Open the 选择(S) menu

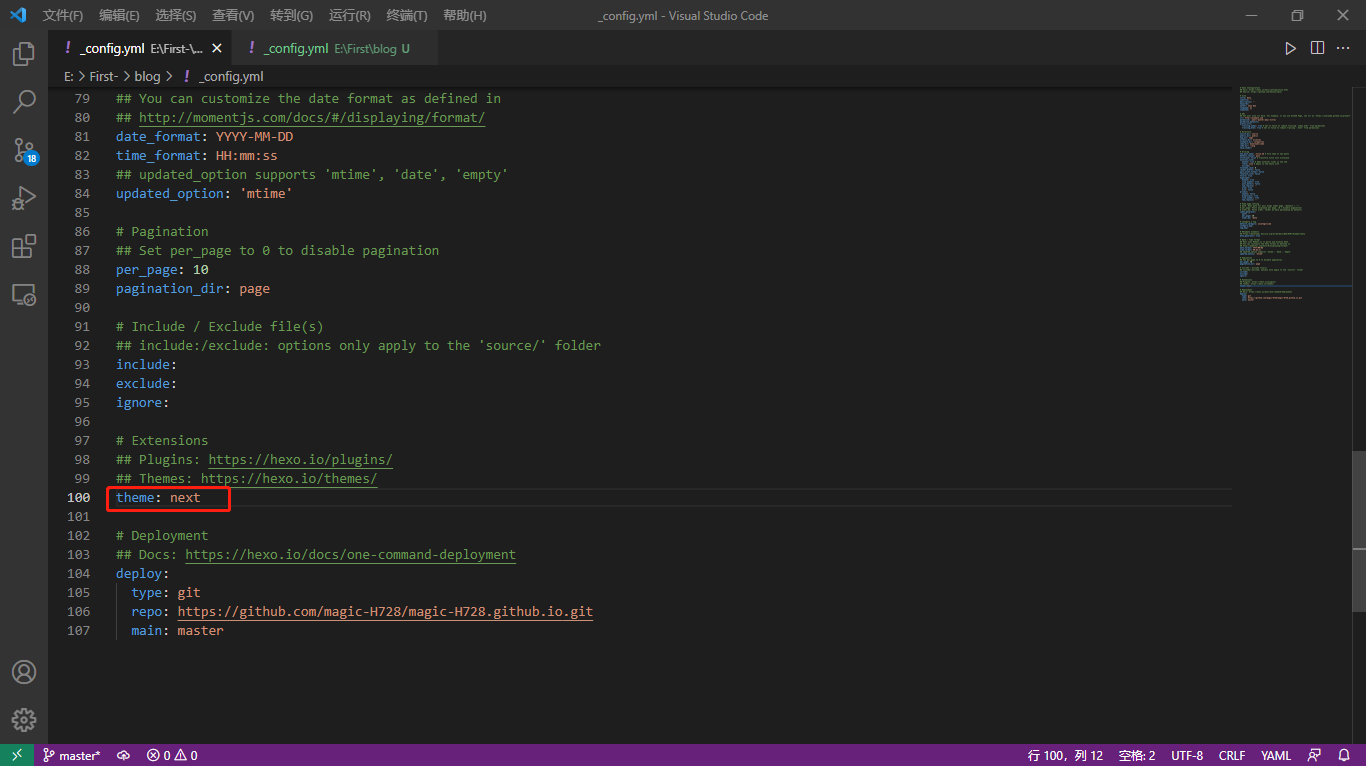click(176, 15)
